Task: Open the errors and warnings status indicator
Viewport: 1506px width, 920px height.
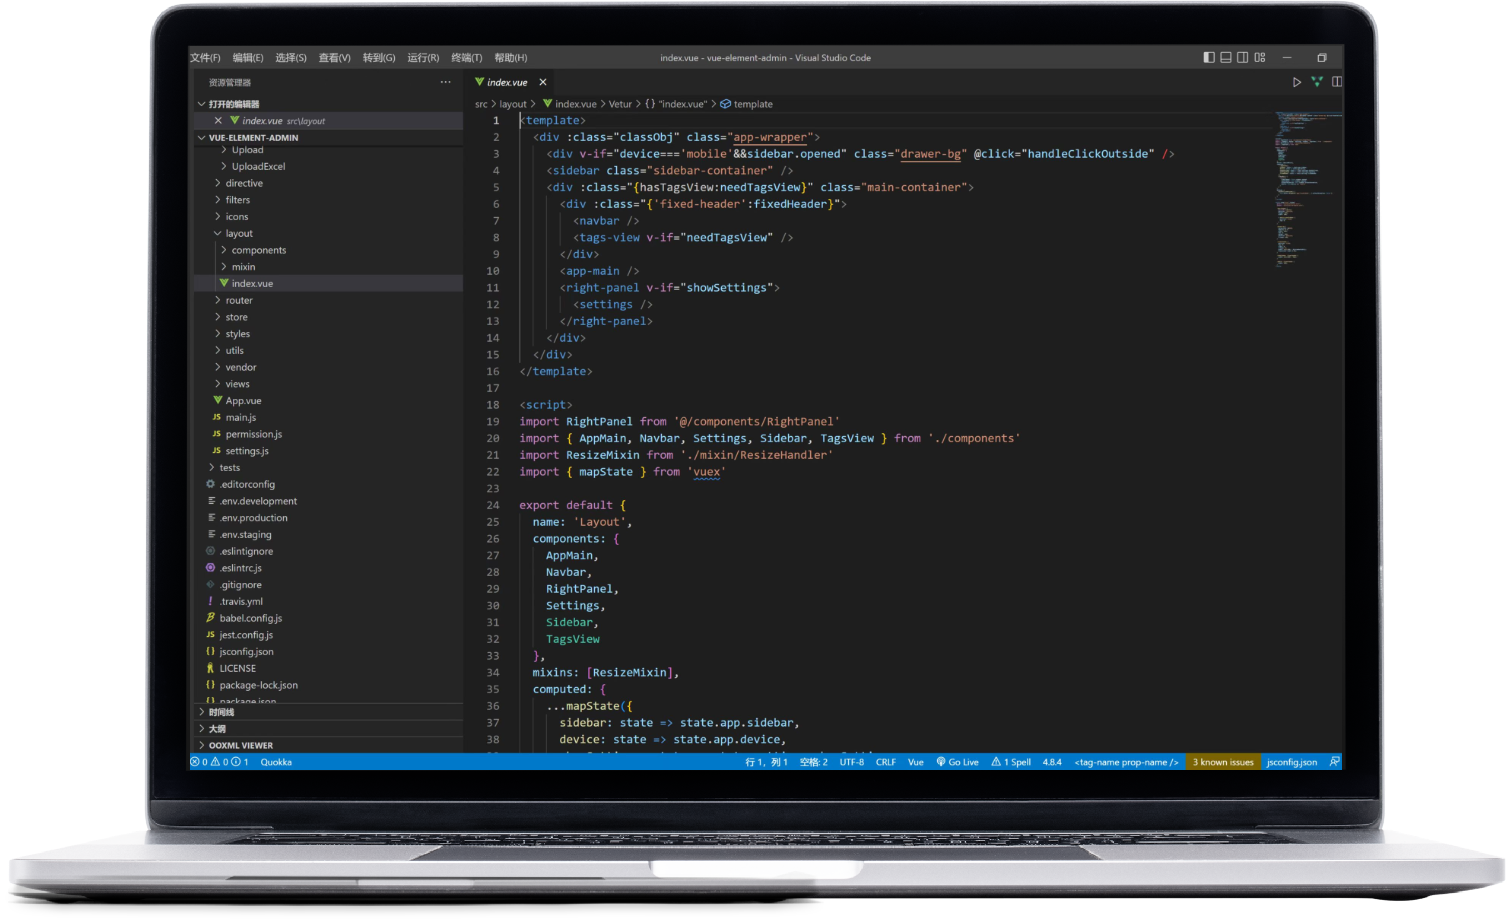Action: click(219, 762)
